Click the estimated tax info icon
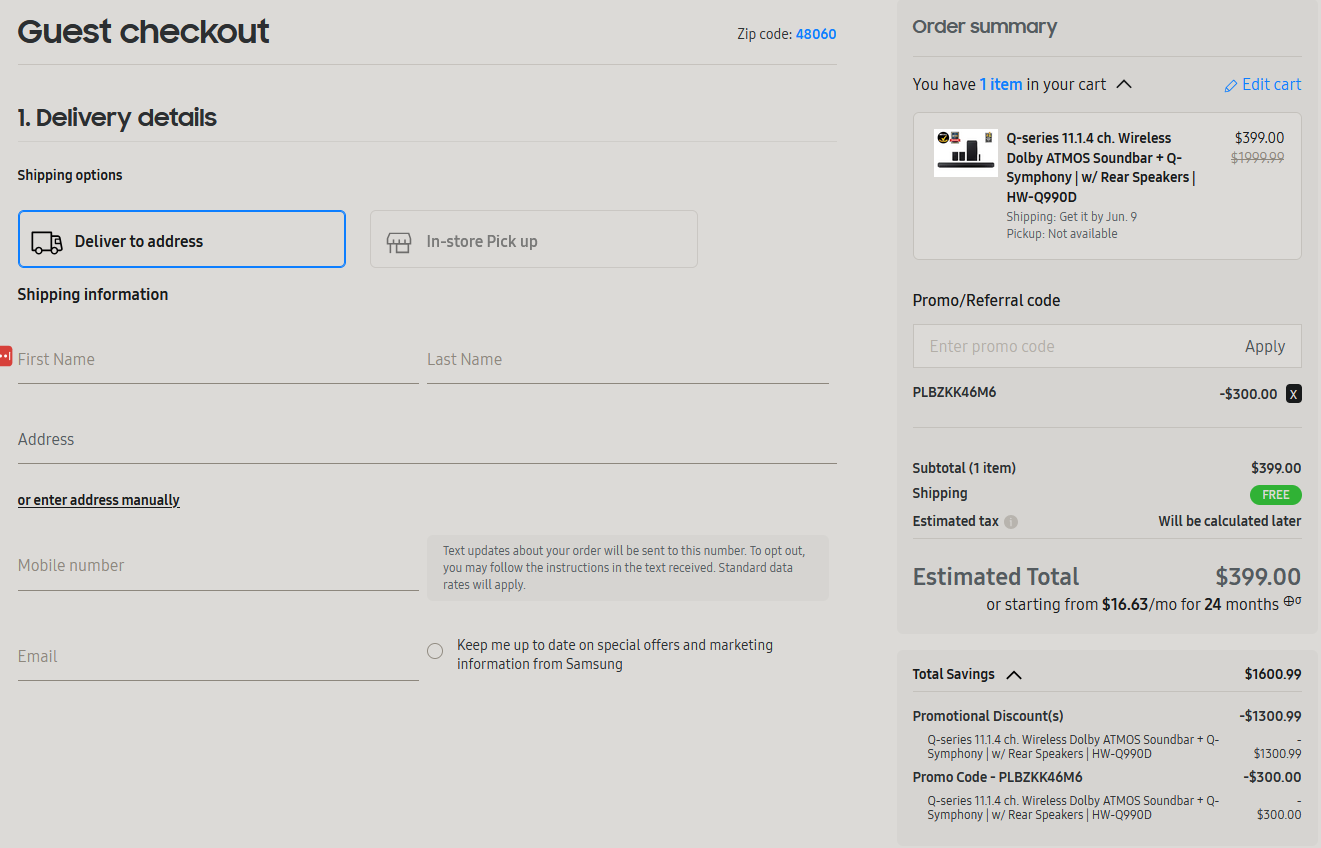The height and width of the screenshot is (848, 1321). (1011, 522)
